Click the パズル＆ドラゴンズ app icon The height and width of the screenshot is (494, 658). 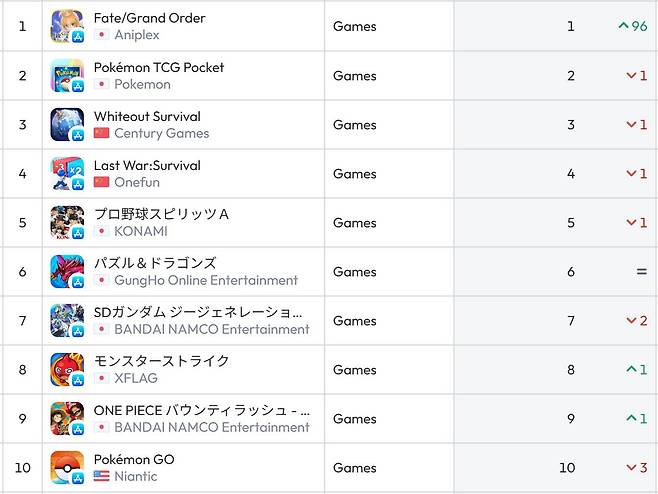pos(67,271)
